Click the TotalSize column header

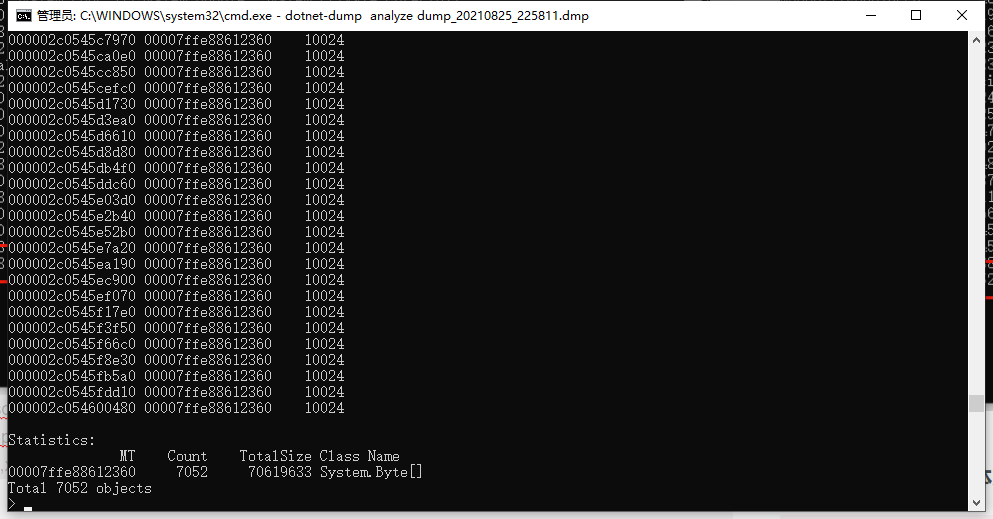click(x=275, y=456)
